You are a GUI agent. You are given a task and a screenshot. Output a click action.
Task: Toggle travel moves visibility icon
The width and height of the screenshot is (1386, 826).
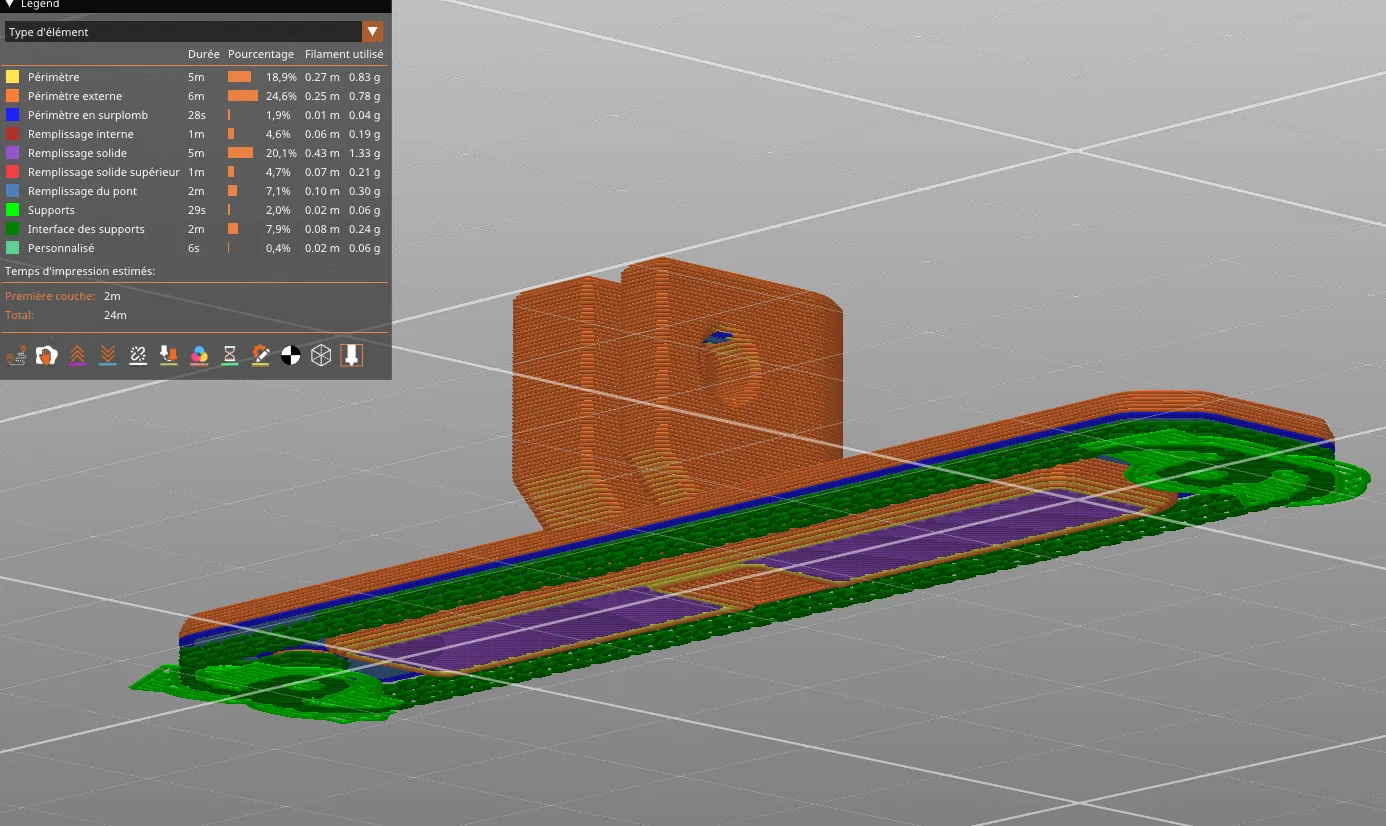(x=16, y=355)
